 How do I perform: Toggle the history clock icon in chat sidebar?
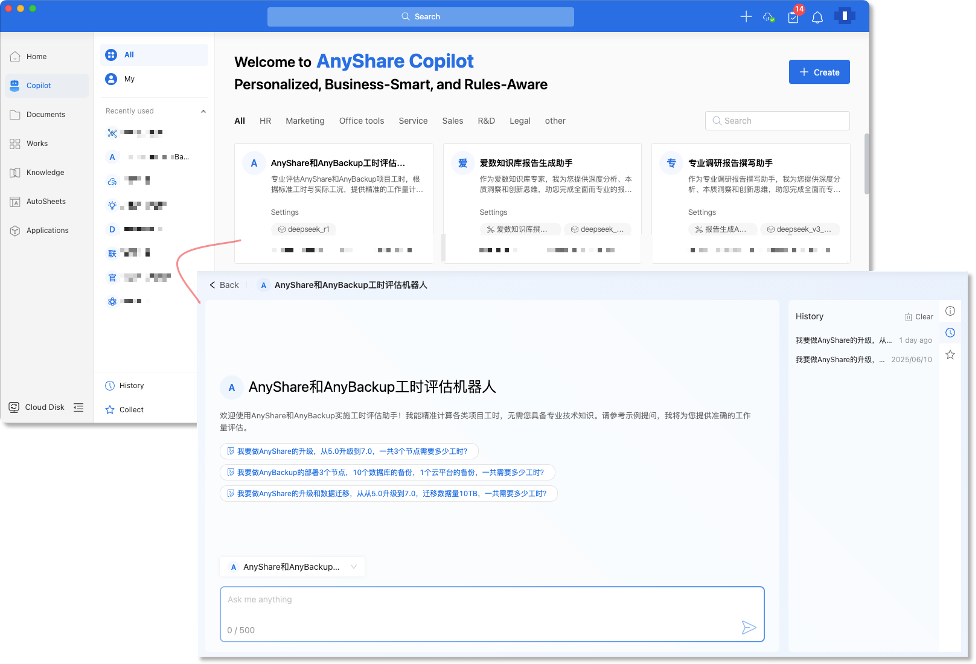pos(950,333)
